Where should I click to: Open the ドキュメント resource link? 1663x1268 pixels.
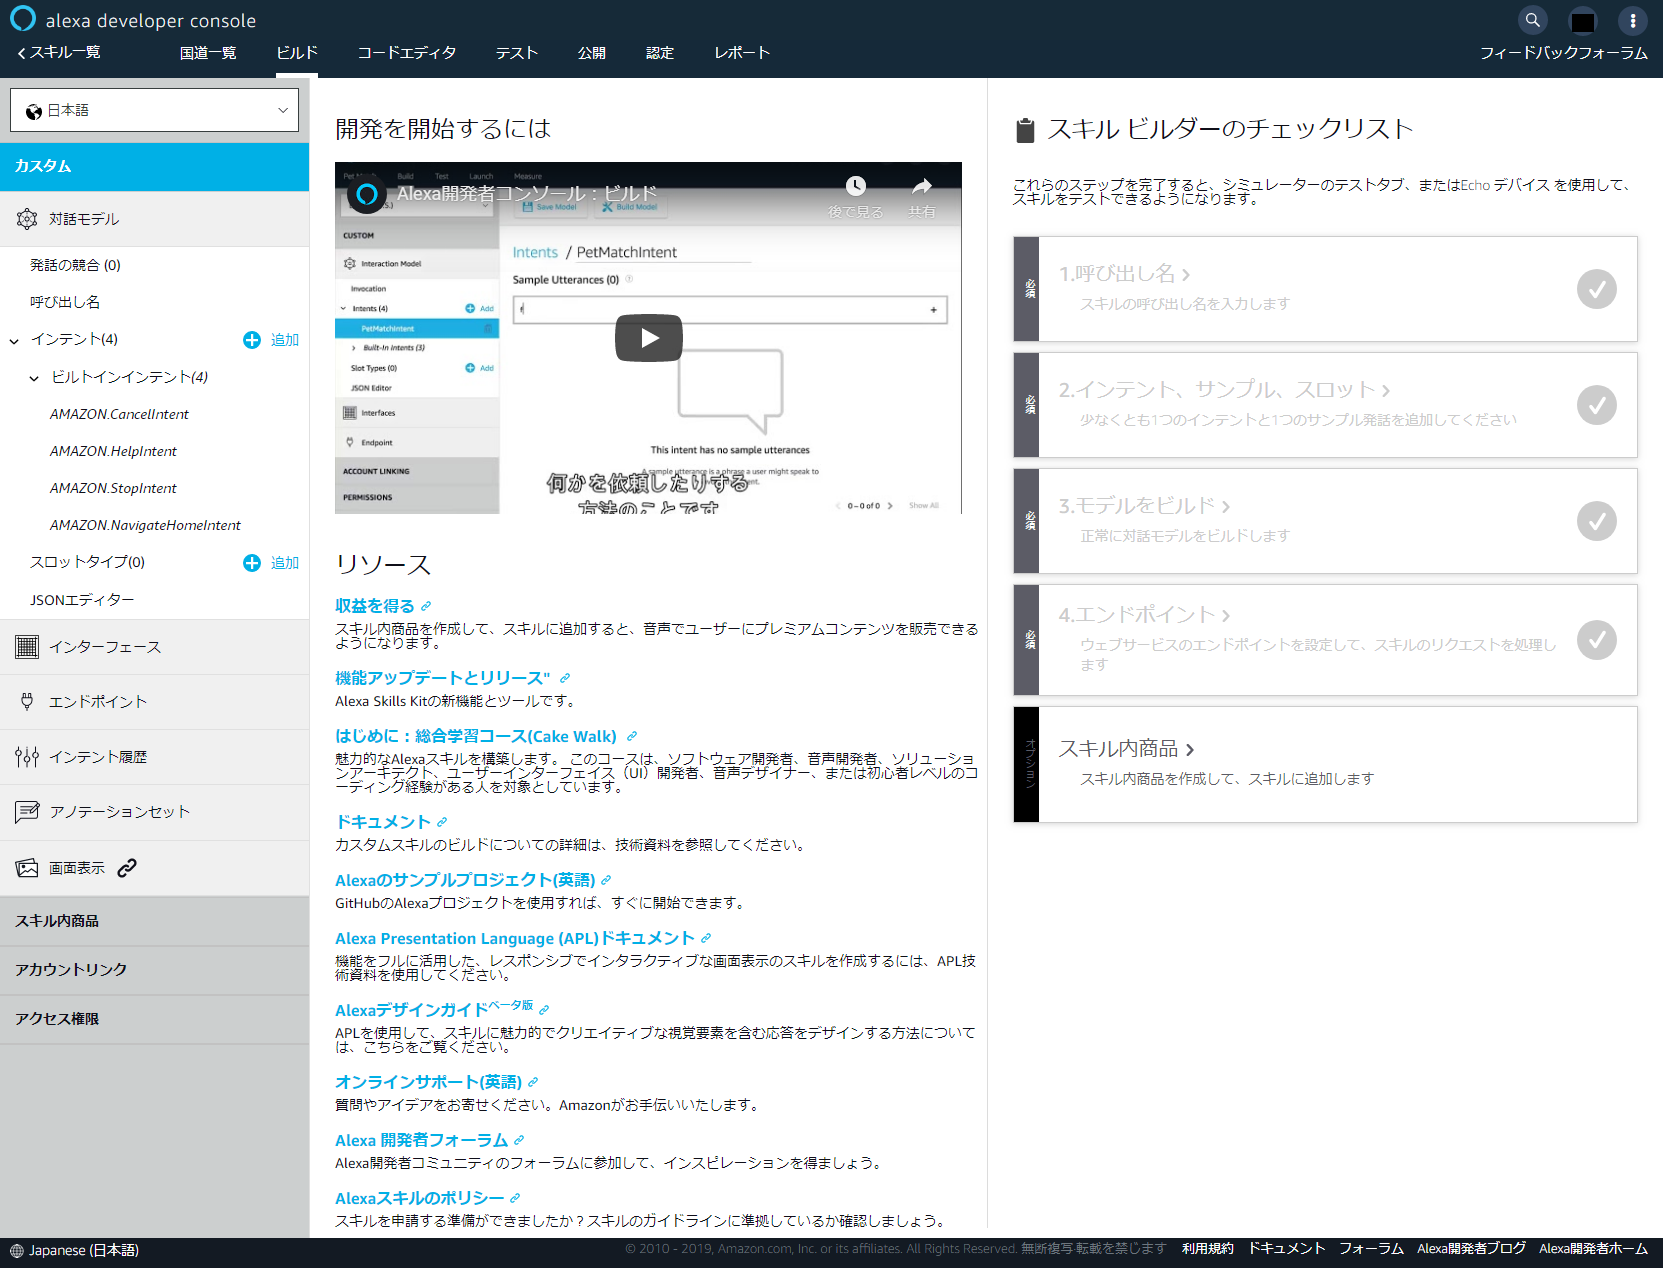pos(383,822)
